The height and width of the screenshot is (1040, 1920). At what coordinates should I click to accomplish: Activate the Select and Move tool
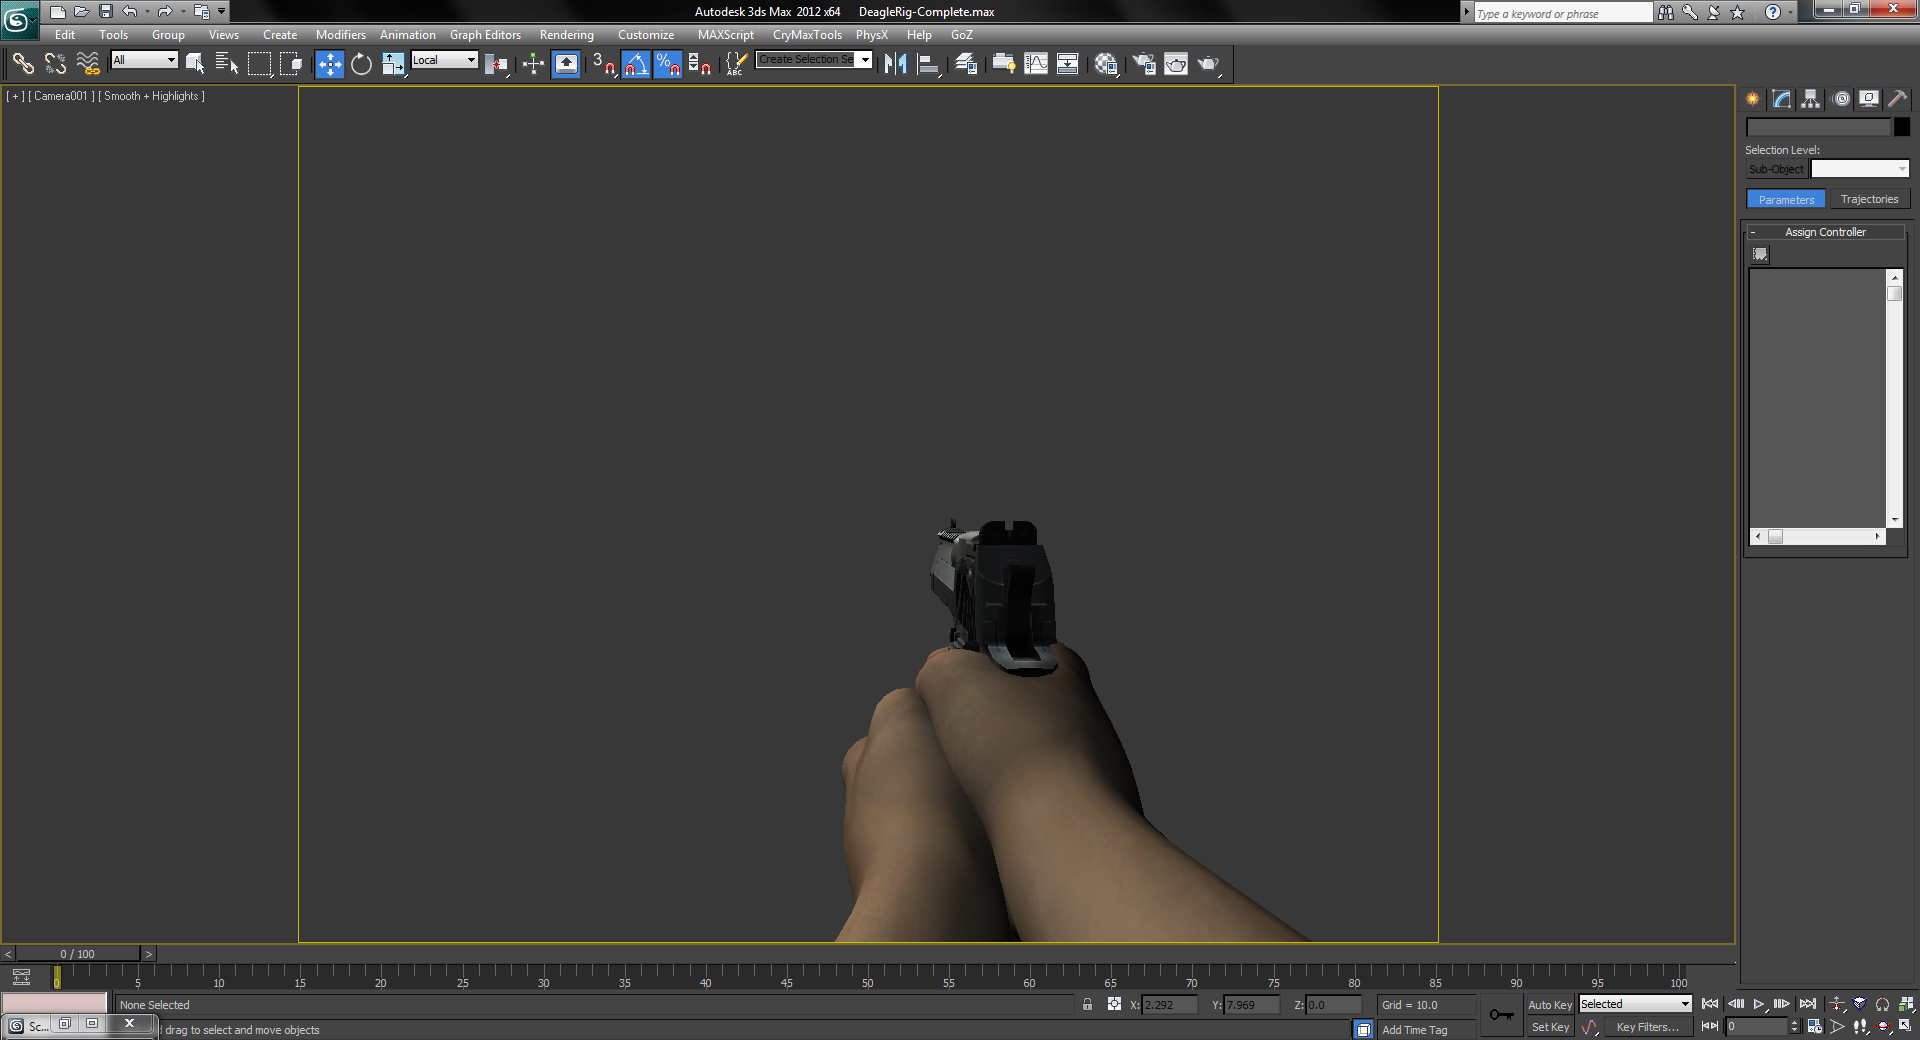pos(329,64)
